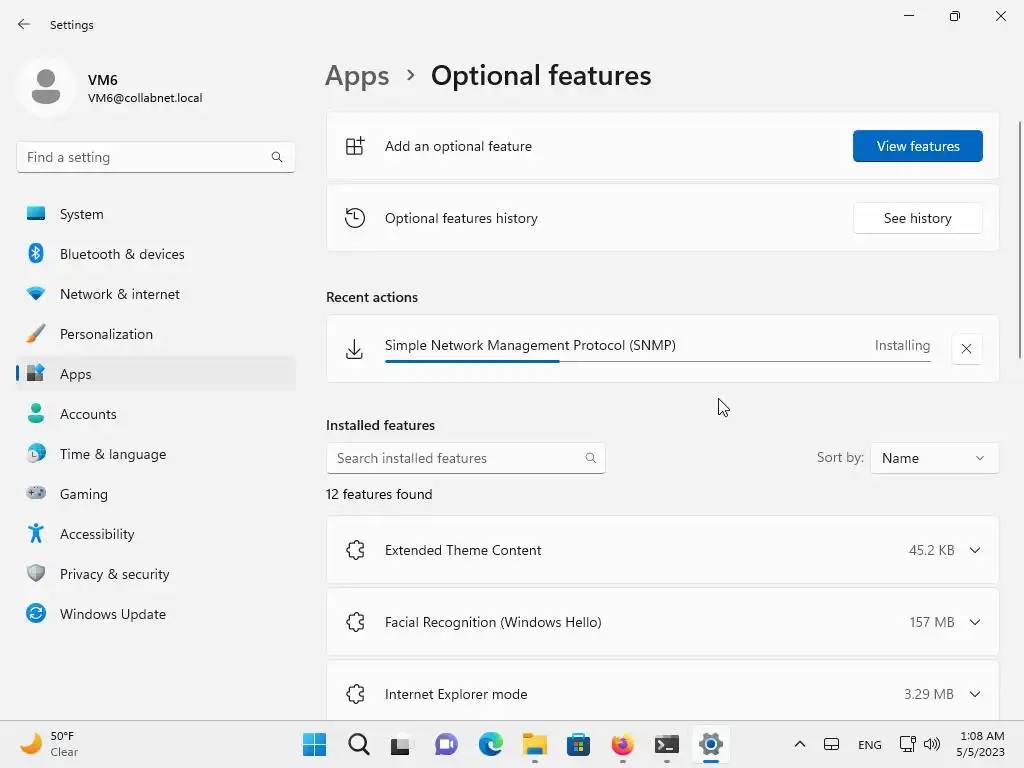Screen dimensions: 1024x768
Task: Open the Accessibility settings page
Action: tap(97, 534)
